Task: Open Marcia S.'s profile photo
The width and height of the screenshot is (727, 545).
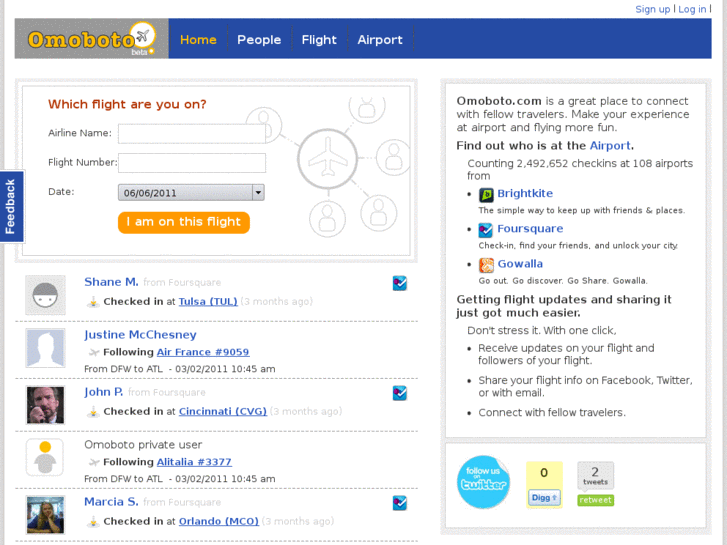Action: (x=45, y=515)
